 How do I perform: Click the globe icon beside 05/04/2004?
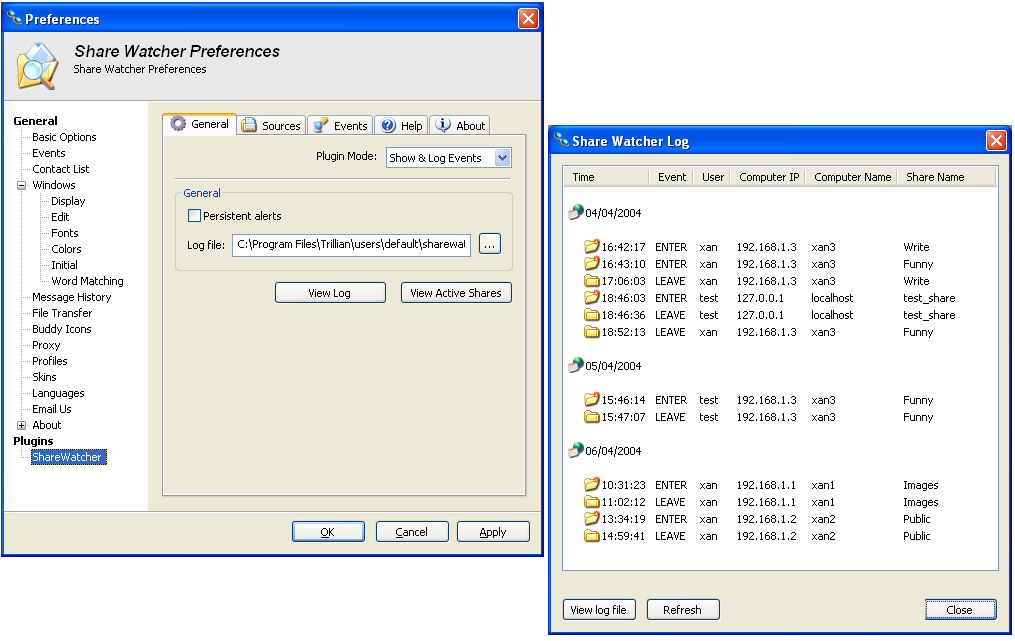click(575, 365)
